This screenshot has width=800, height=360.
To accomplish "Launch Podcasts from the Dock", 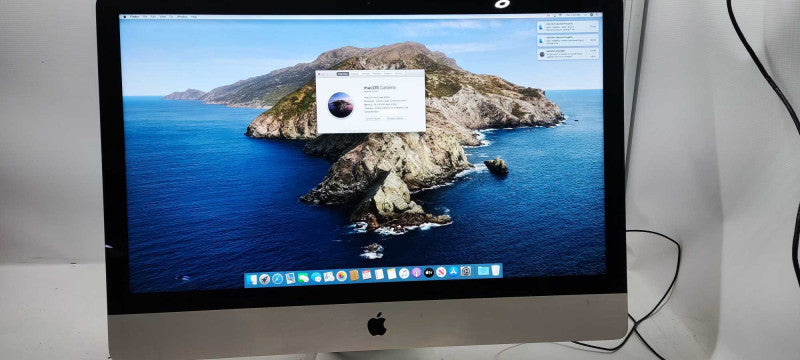I will [x=416, y=273].
